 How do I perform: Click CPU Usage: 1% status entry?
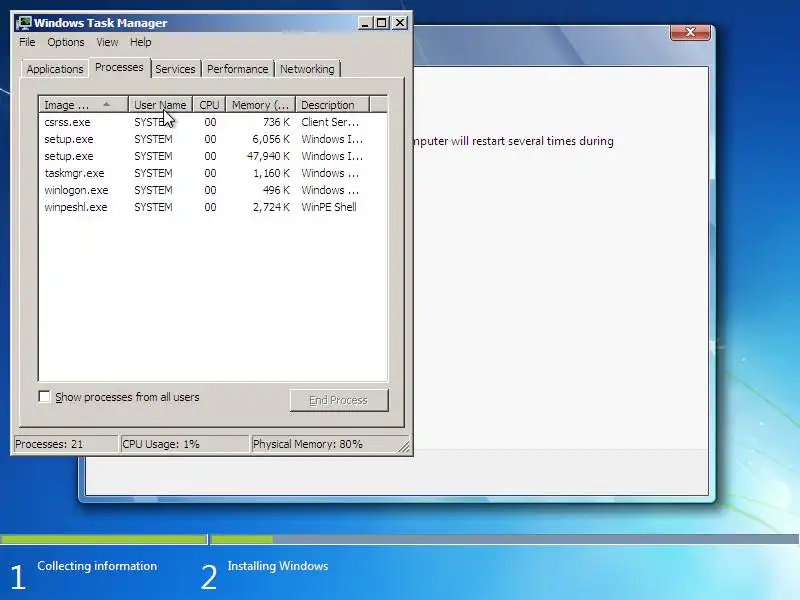click(x=184, y=444)
